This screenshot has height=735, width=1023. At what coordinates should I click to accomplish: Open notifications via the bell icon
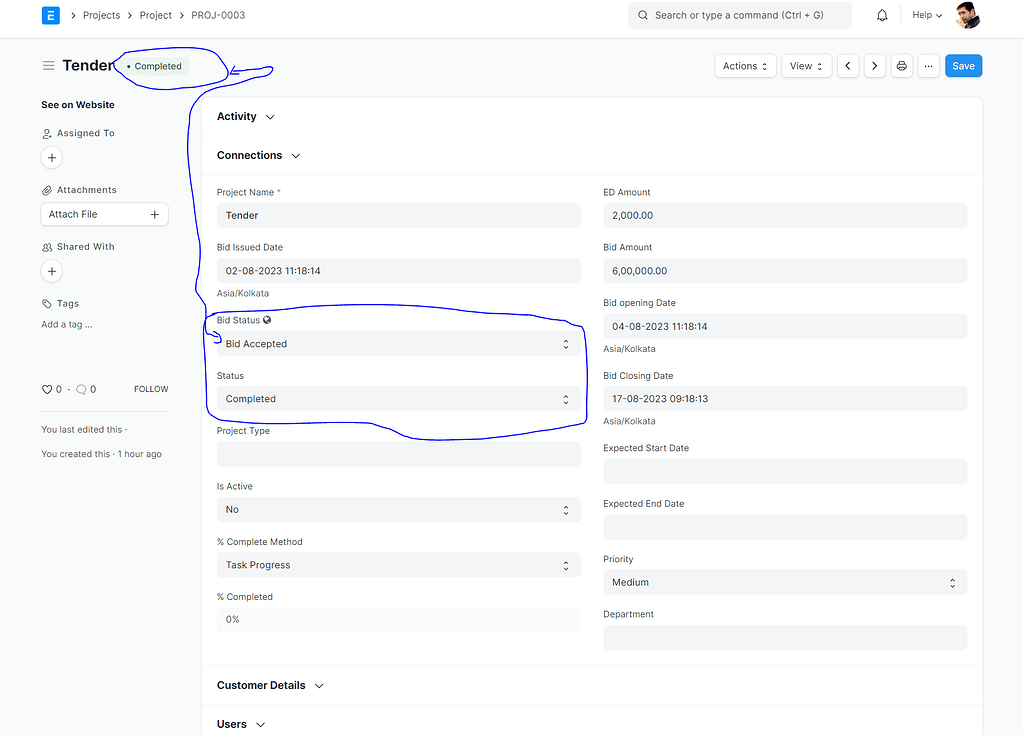pyautogui.click(x=883, y=15)
